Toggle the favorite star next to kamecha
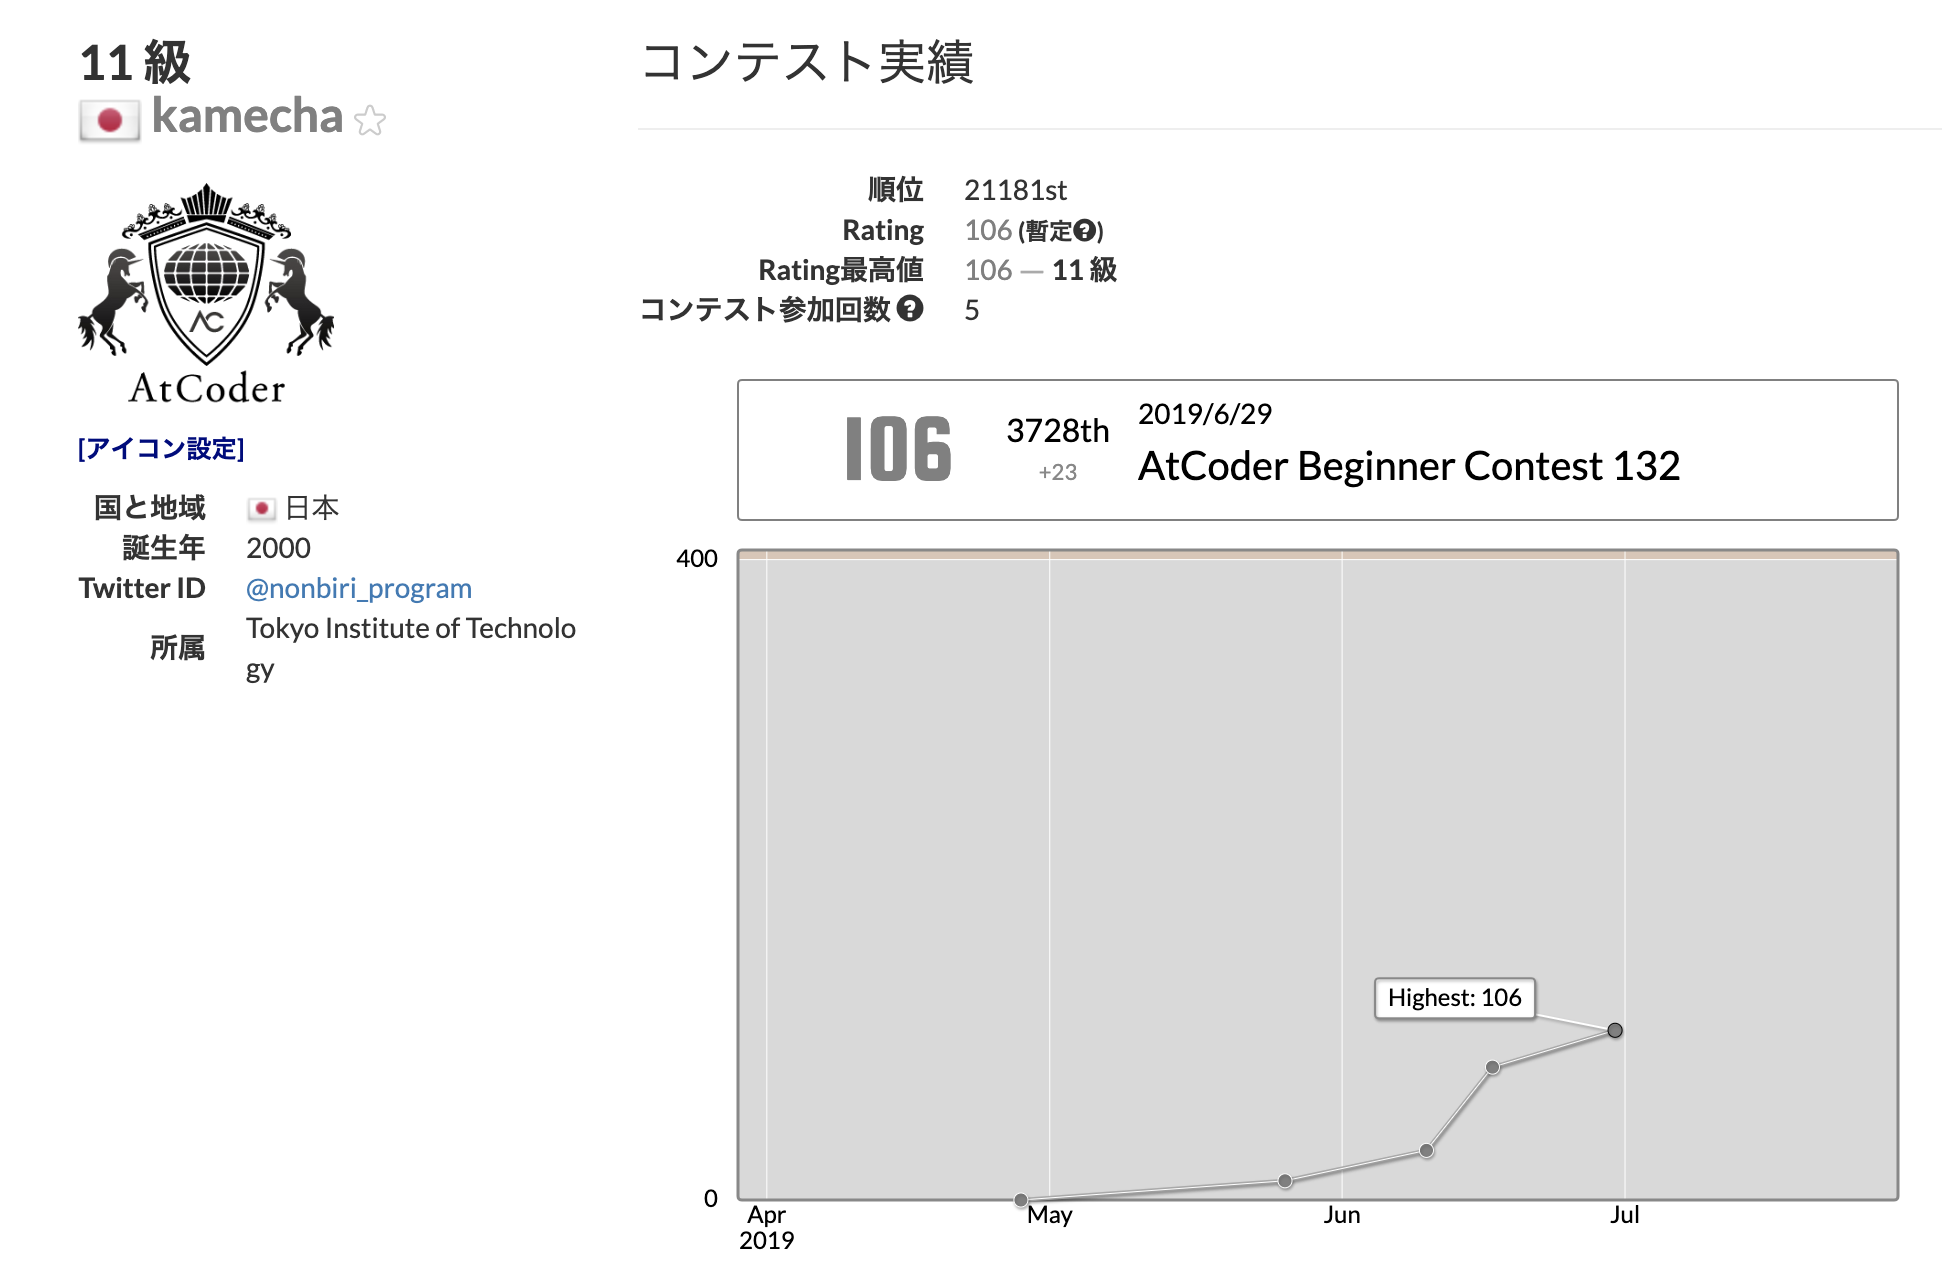The width and height of the screenshot is (1942, 1272). [x=371, y=120]
